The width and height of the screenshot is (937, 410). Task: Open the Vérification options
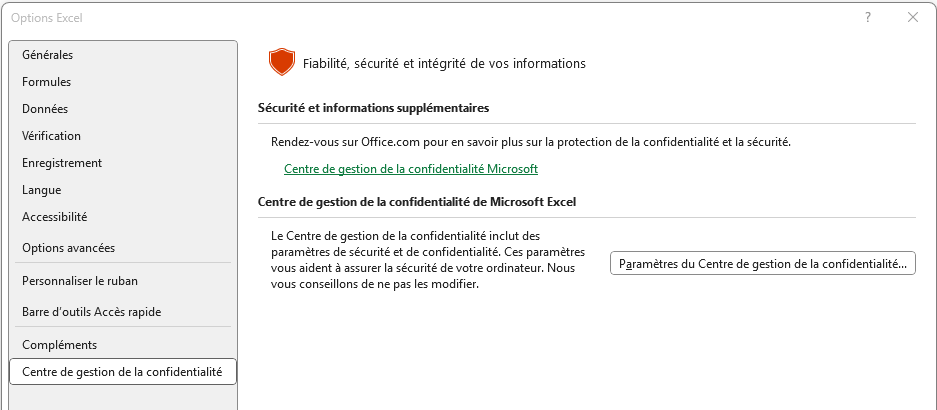pyautogui.click(x=51, y=136)
